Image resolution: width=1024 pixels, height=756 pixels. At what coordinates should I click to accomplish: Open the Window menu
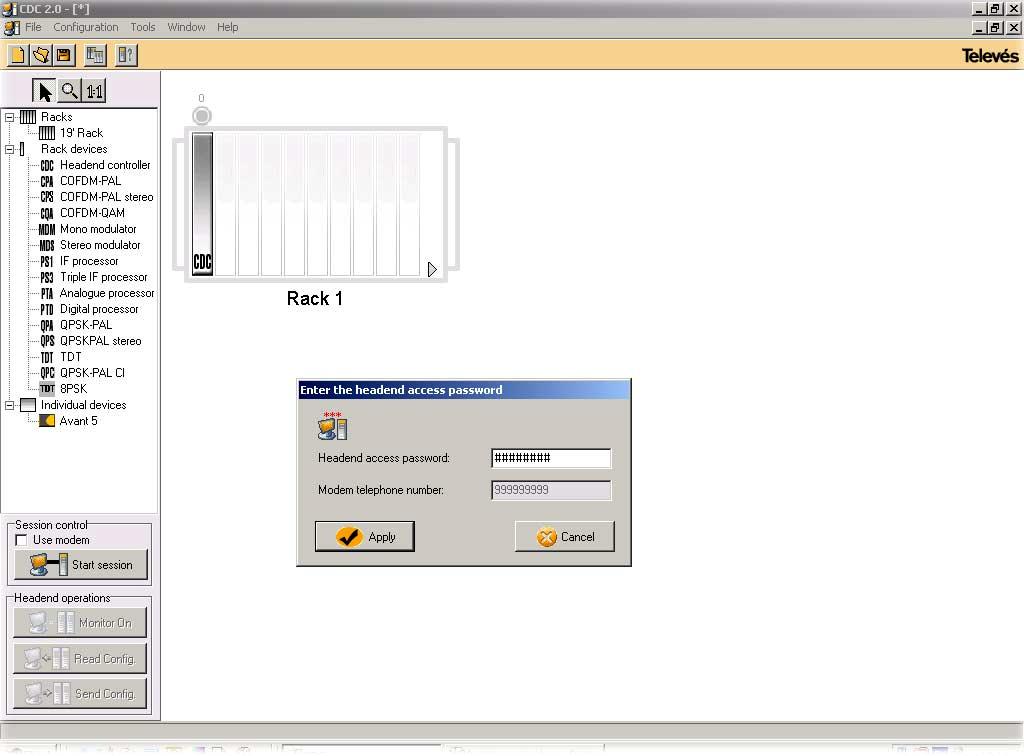(186, 27)
